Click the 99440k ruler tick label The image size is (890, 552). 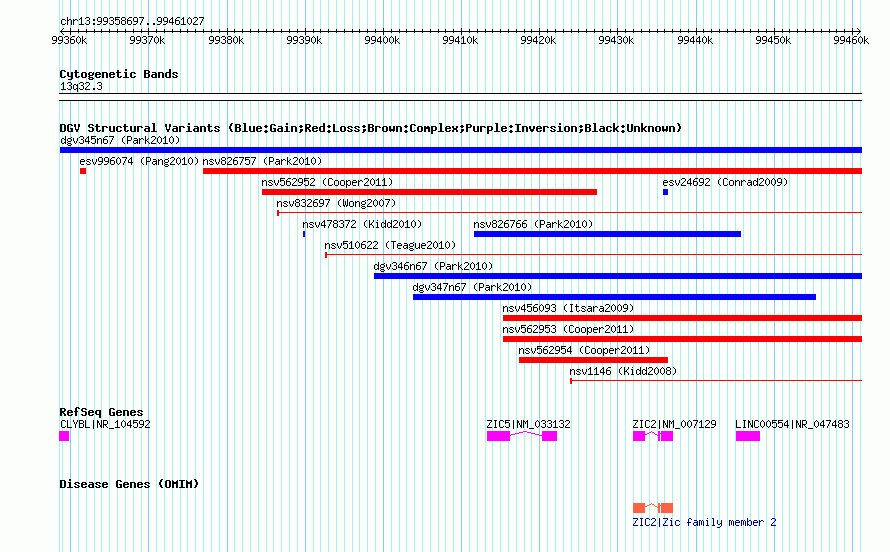pos(695,40)
